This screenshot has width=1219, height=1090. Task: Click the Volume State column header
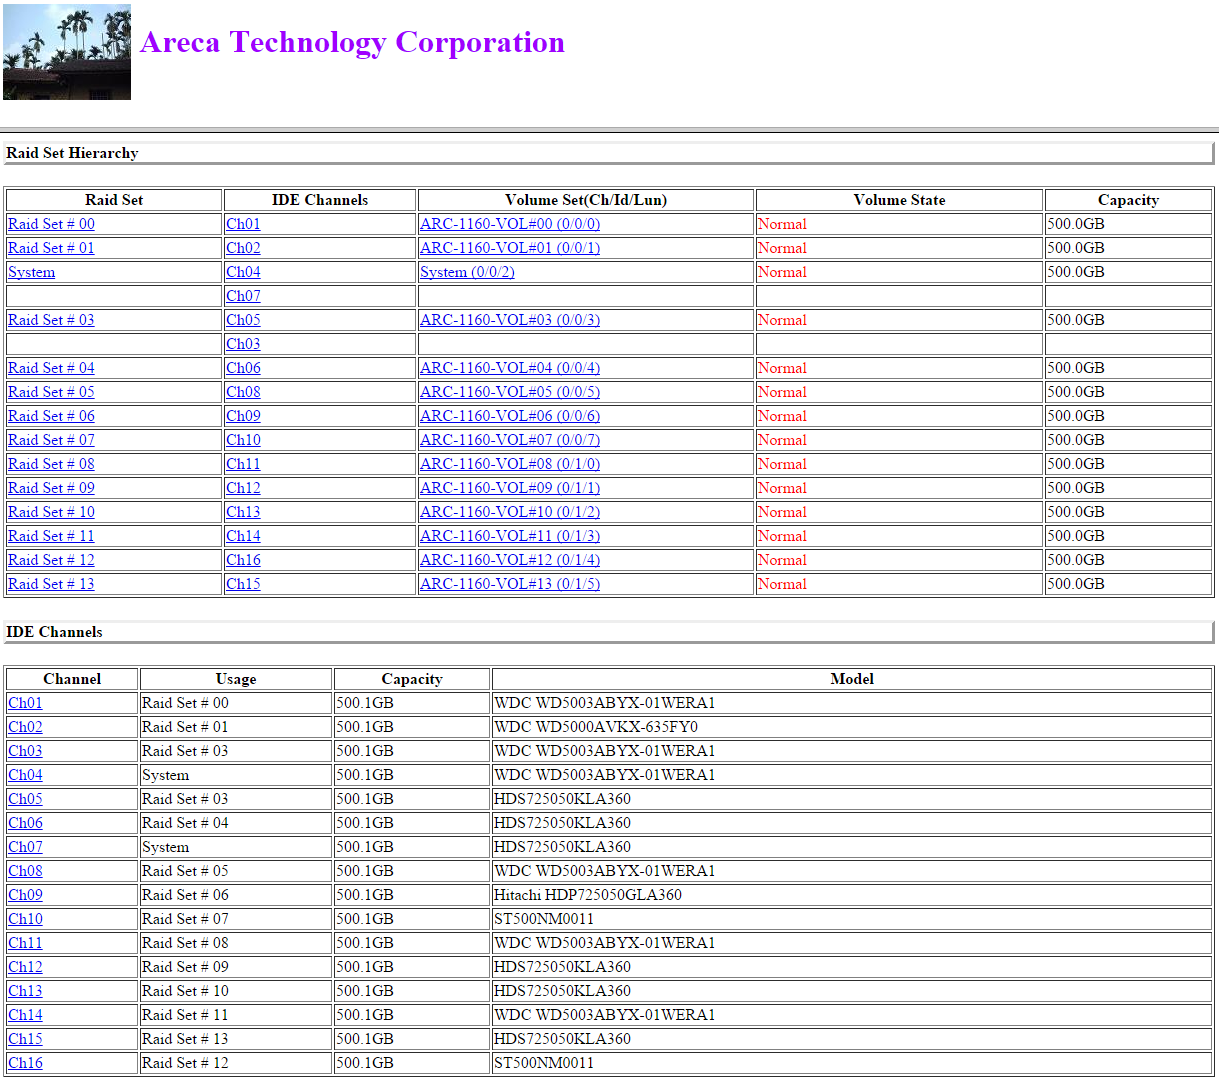tap(899, 200)
